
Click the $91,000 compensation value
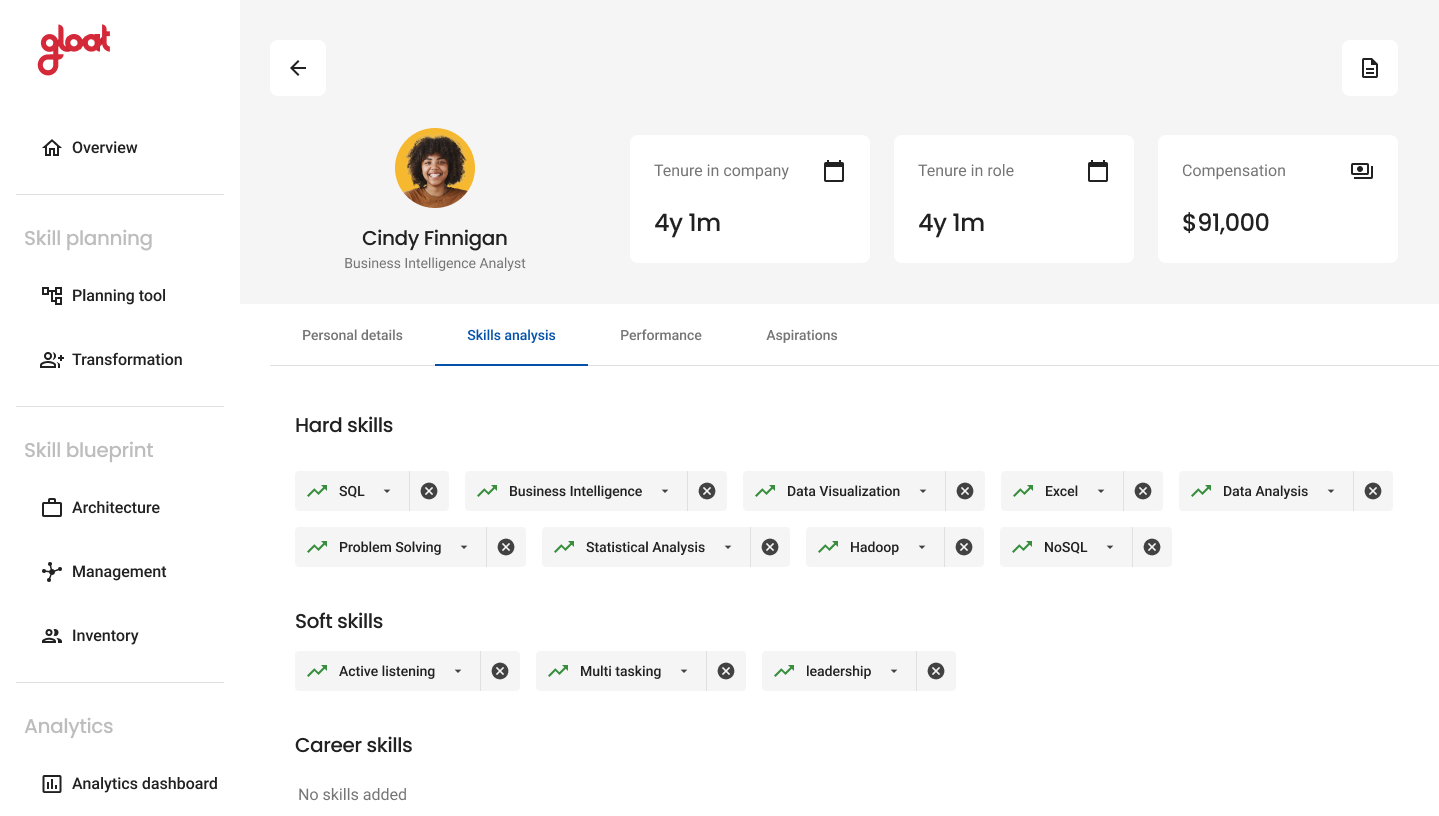coord(1226,222)
